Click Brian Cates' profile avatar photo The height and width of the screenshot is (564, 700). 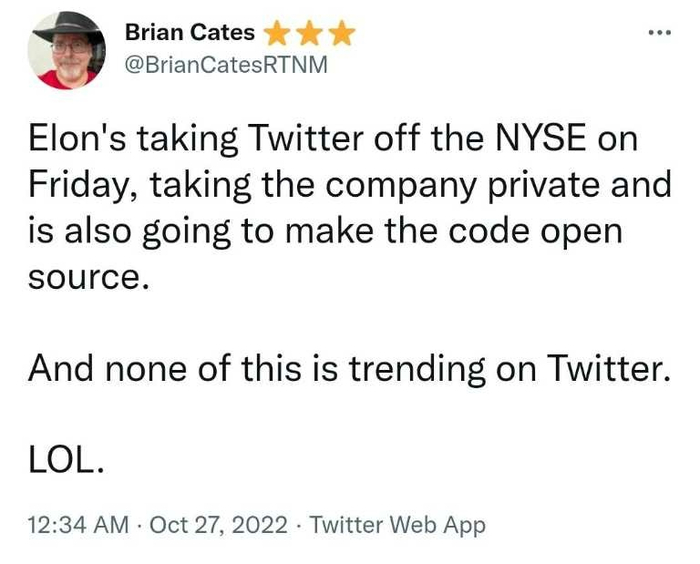[x=64, y=55]
